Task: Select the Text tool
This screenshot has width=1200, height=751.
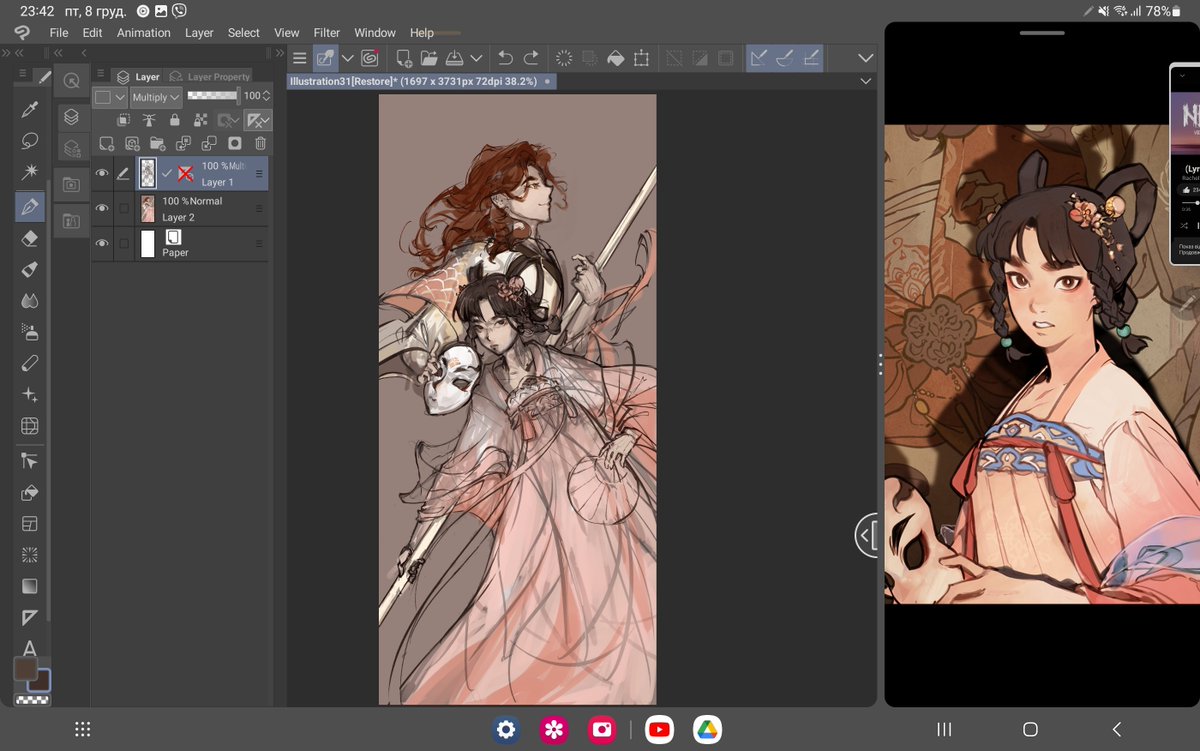Action: tap(30, 649)
